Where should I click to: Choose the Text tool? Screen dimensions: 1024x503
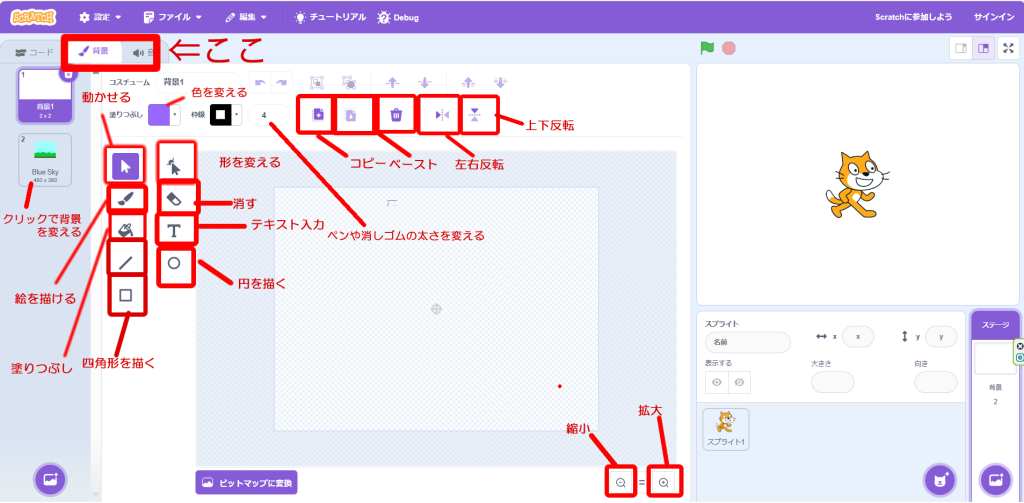(175, 231)
